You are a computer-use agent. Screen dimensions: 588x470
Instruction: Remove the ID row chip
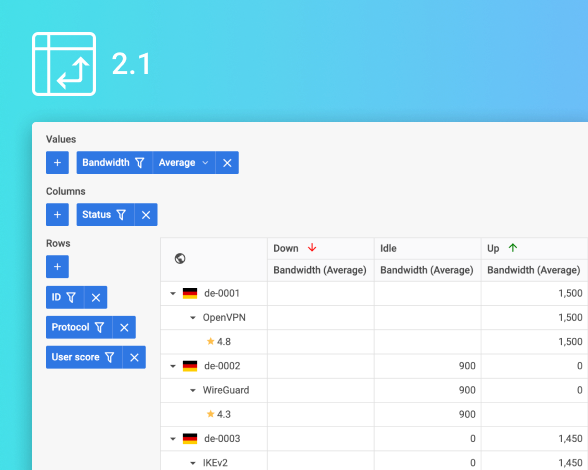(96, 297)
